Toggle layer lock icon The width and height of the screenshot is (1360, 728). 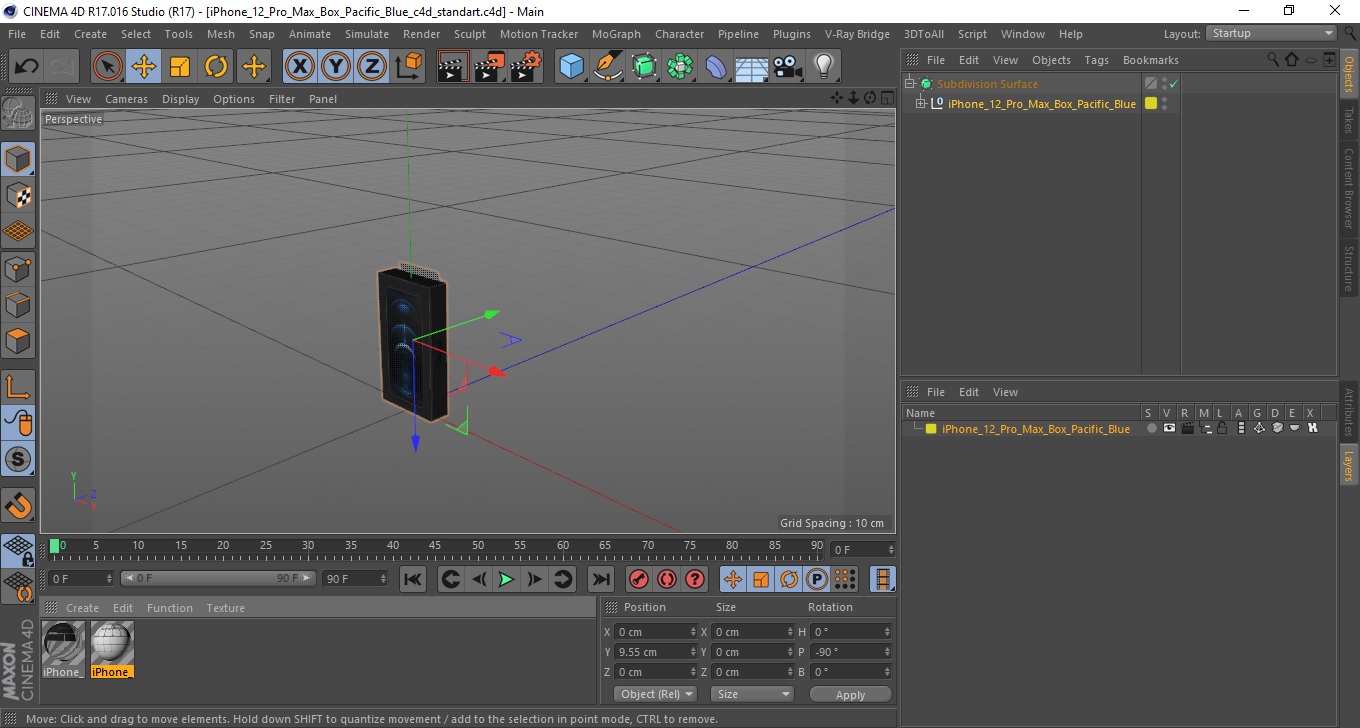tap(1222, 428)
